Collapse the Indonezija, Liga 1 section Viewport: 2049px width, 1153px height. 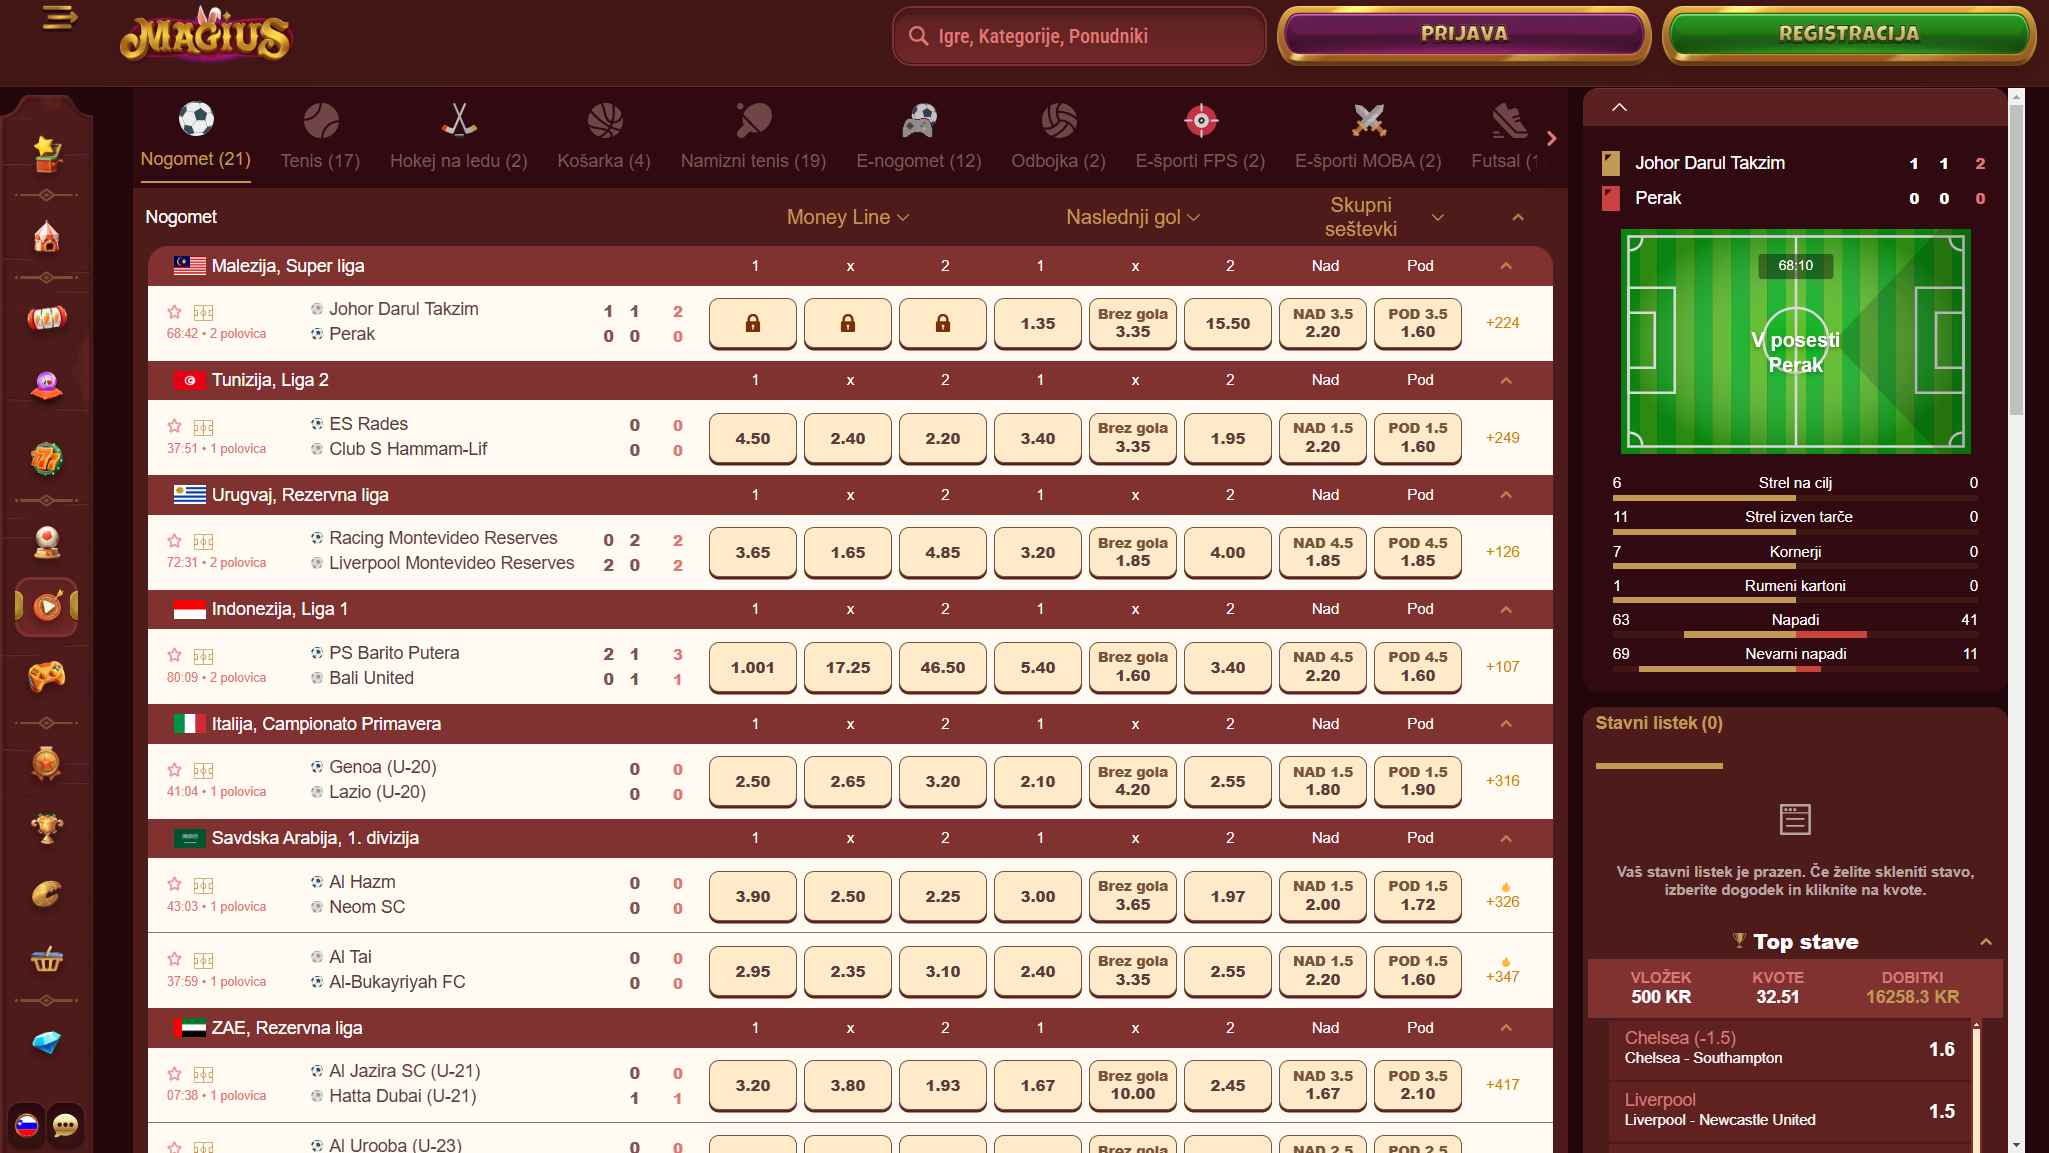click(1506, 609)
